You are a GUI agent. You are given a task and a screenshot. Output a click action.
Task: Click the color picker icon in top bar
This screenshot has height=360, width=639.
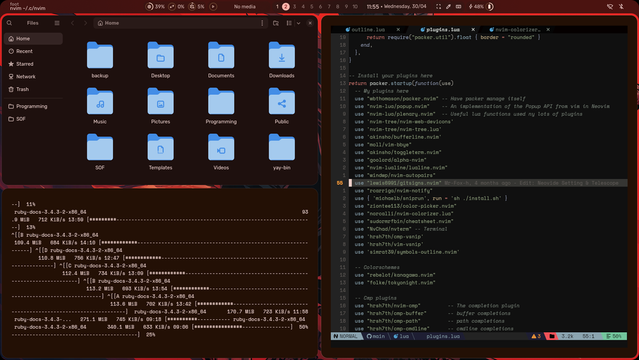tap(448, 7)
